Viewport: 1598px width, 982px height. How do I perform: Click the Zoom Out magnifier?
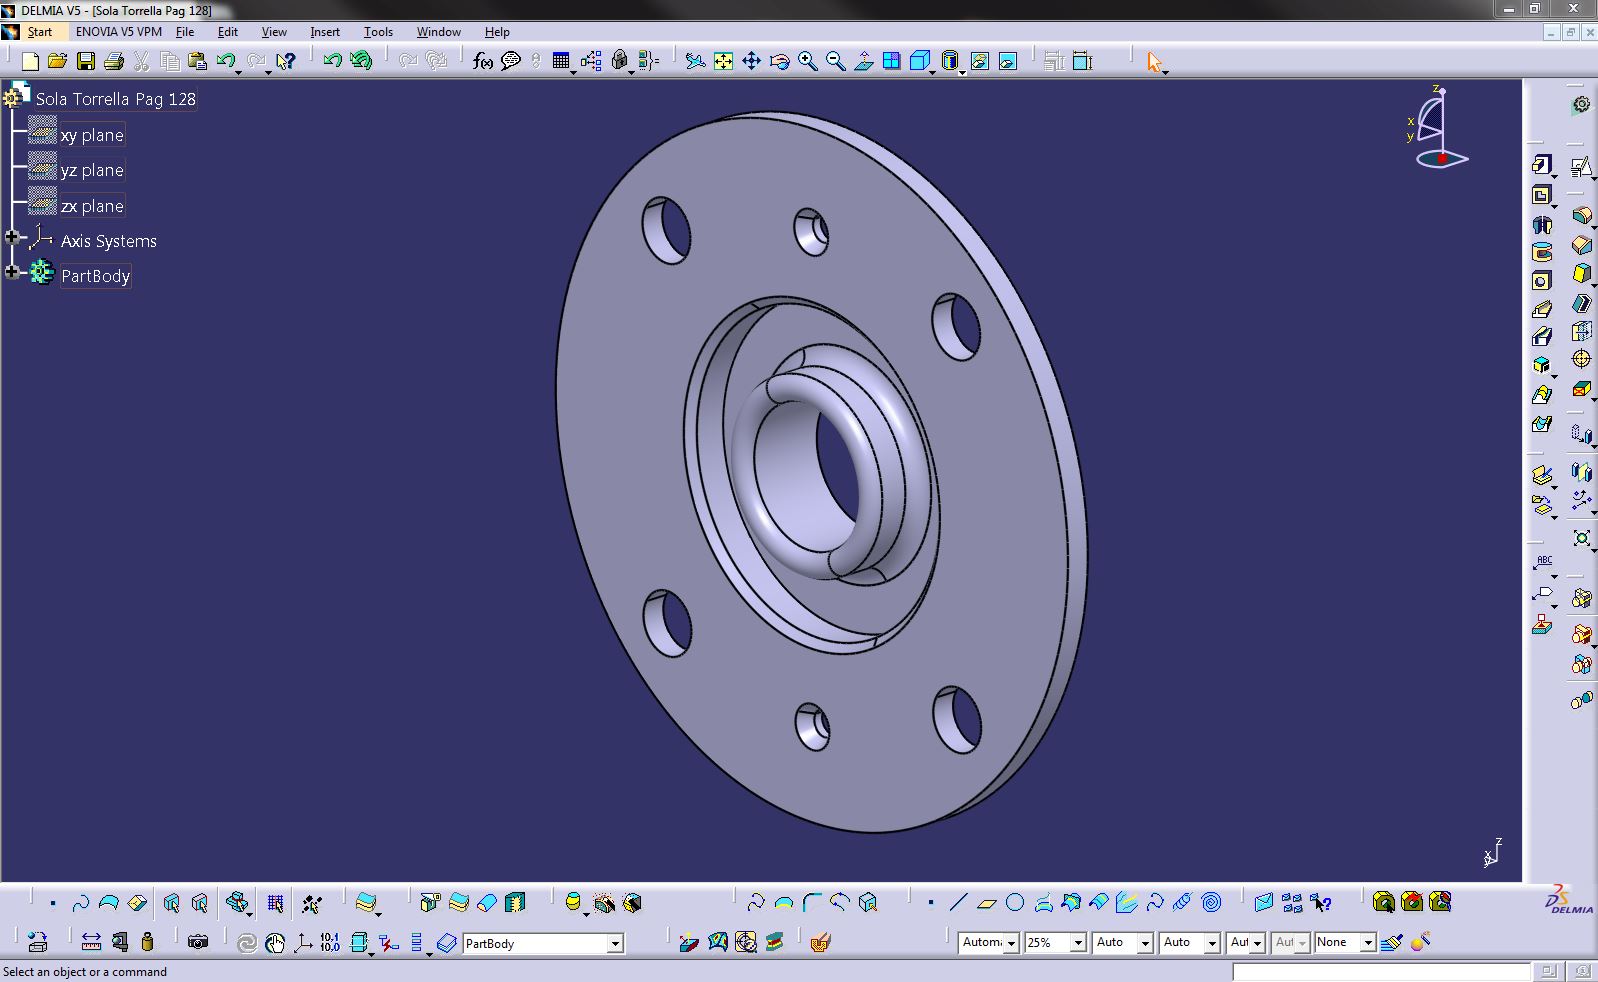click(x=835, y=62)
